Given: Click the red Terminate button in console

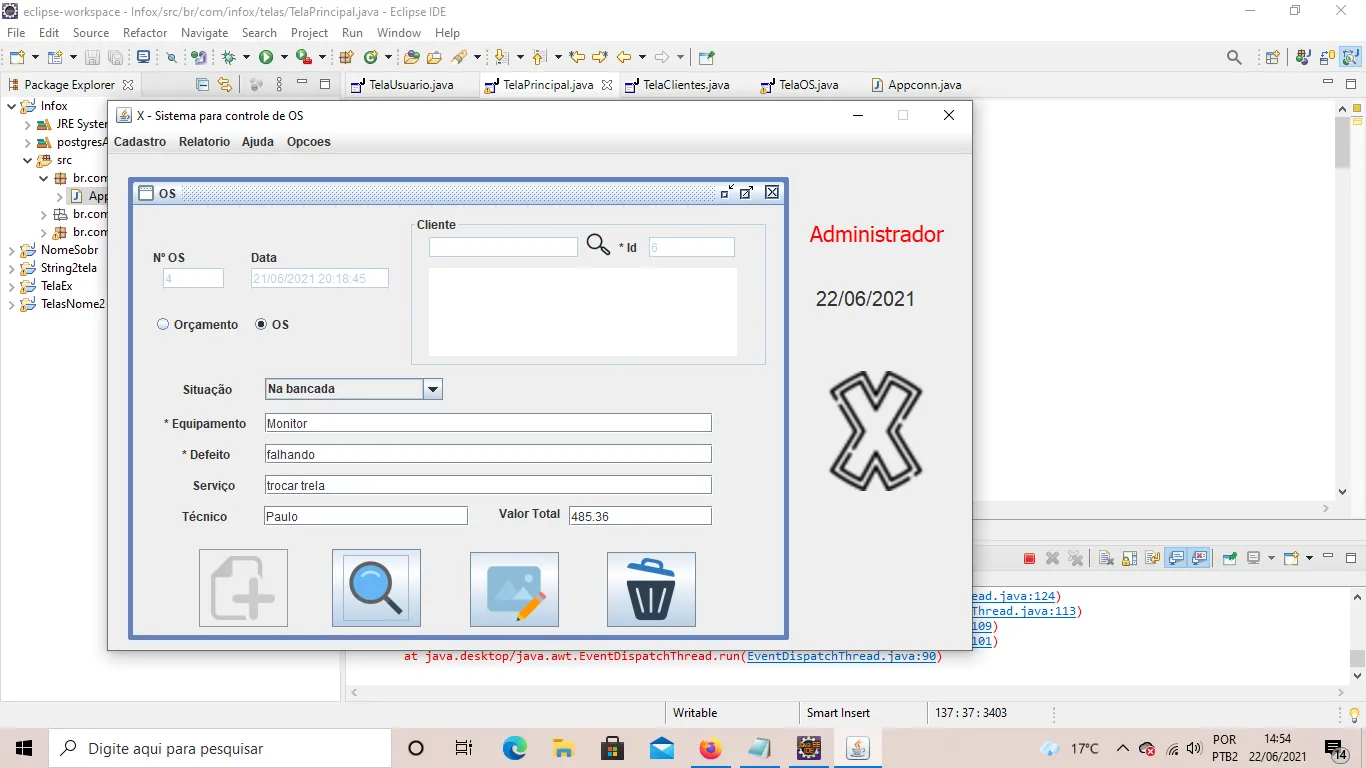Looking at the screenshot, I should [1029, 558].
